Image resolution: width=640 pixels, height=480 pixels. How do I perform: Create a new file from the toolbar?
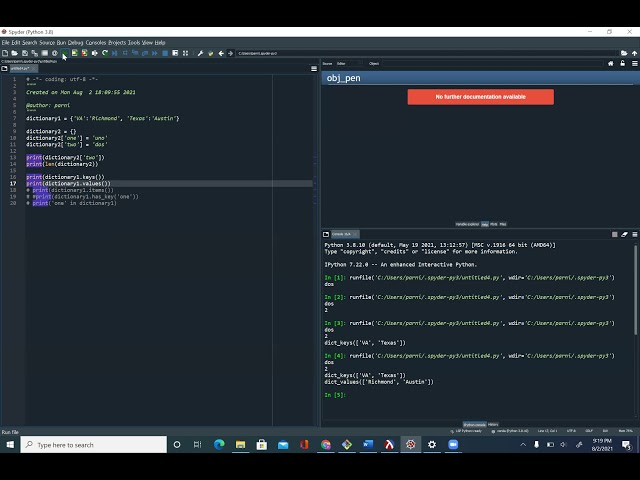[x=5, y=53]
